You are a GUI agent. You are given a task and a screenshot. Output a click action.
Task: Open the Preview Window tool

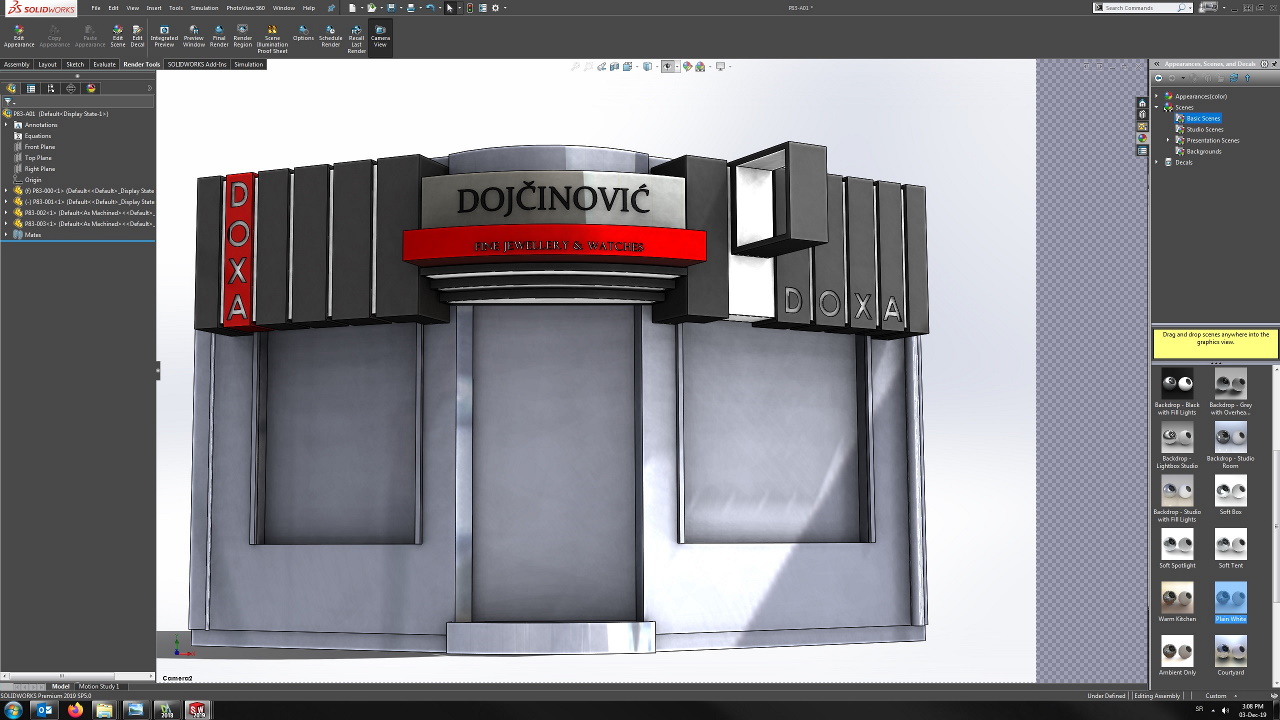pos(193,36)
